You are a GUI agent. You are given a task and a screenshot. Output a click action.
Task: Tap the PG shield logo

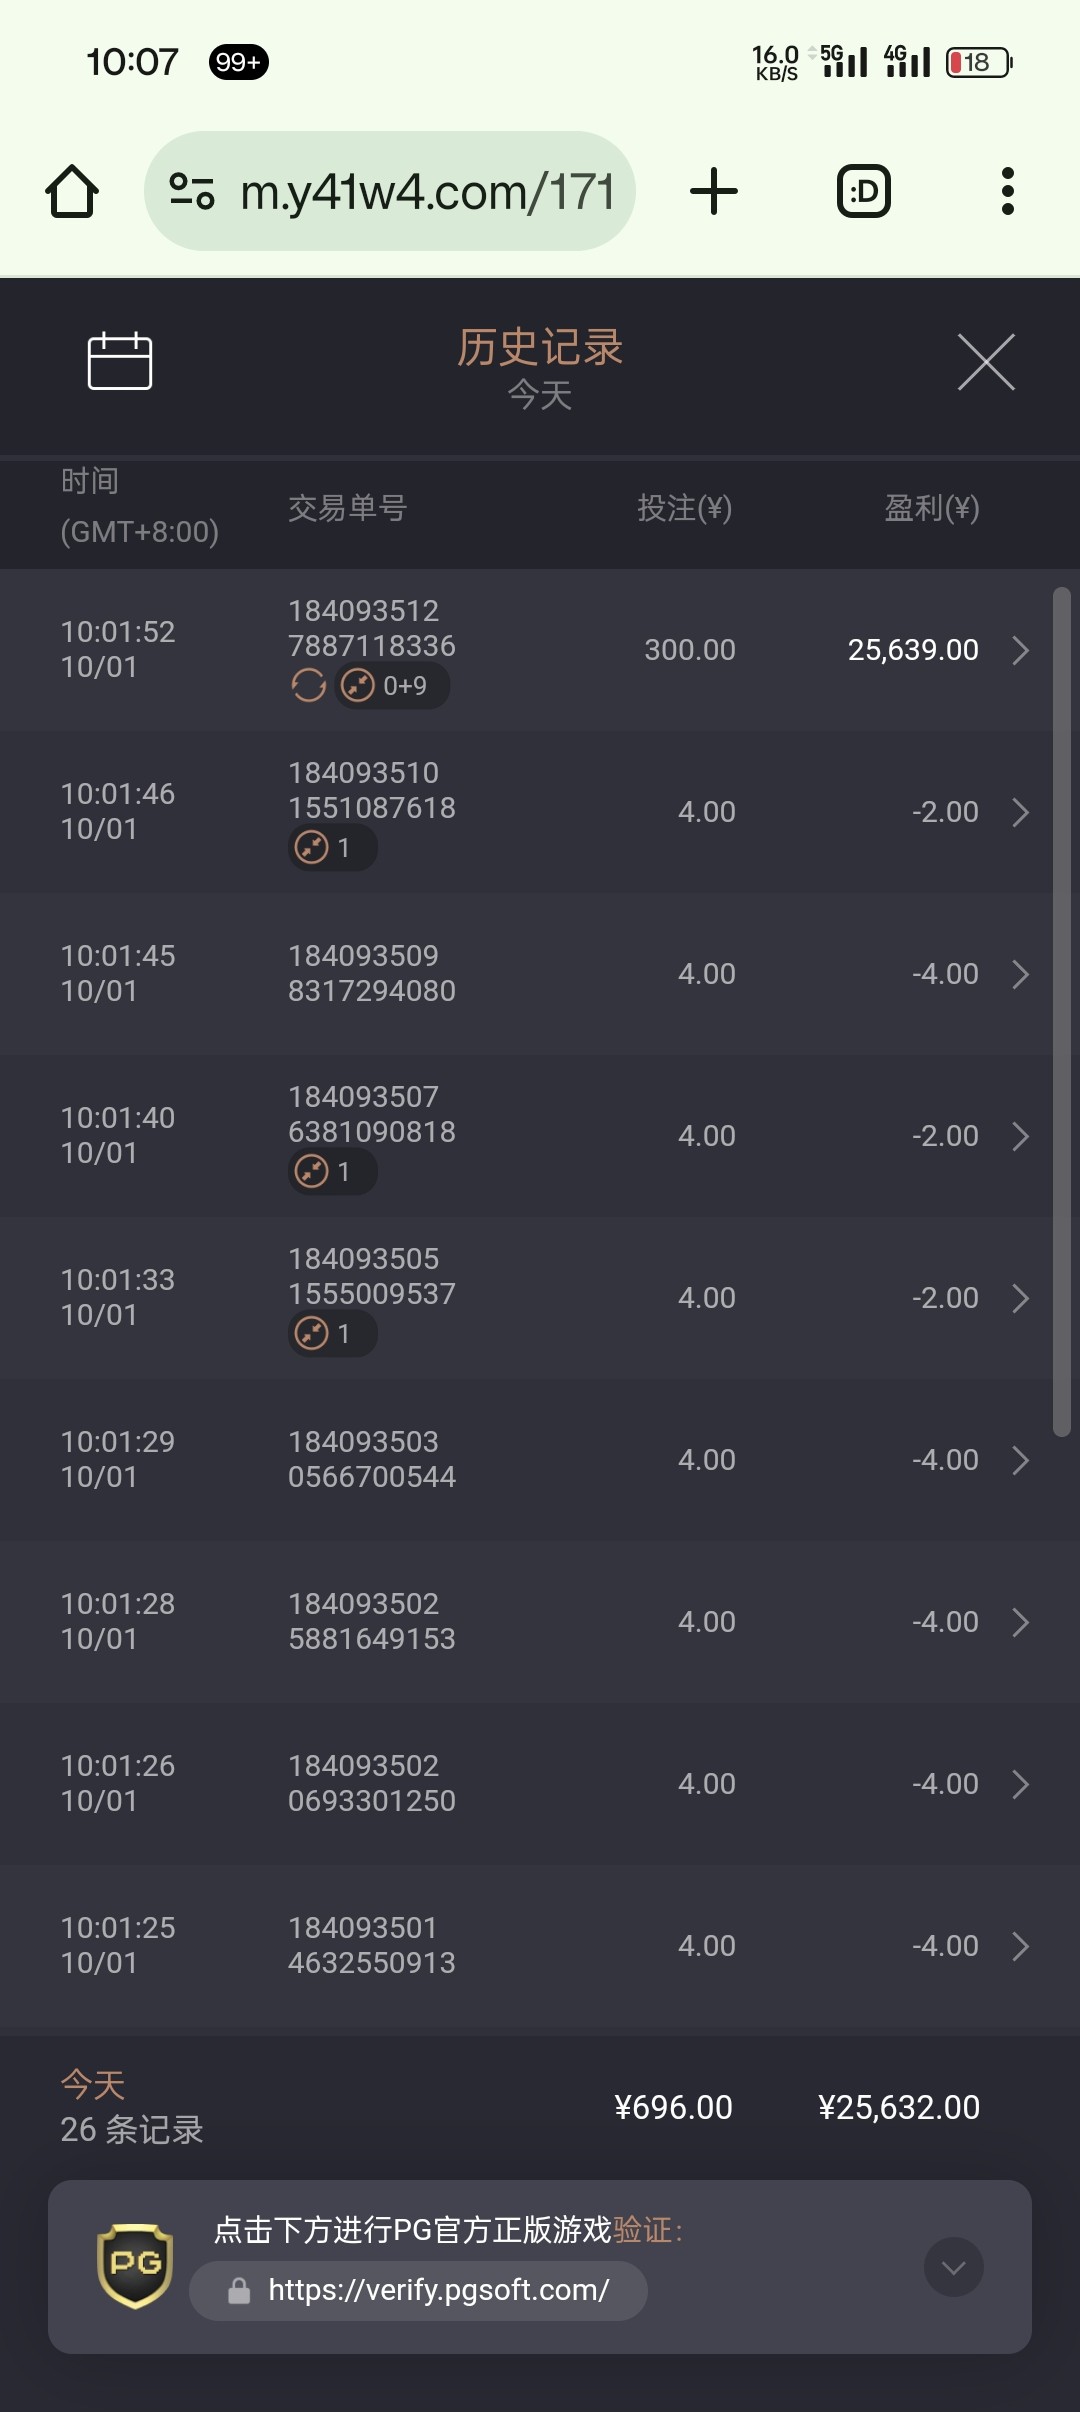(x=135, y=2266)
